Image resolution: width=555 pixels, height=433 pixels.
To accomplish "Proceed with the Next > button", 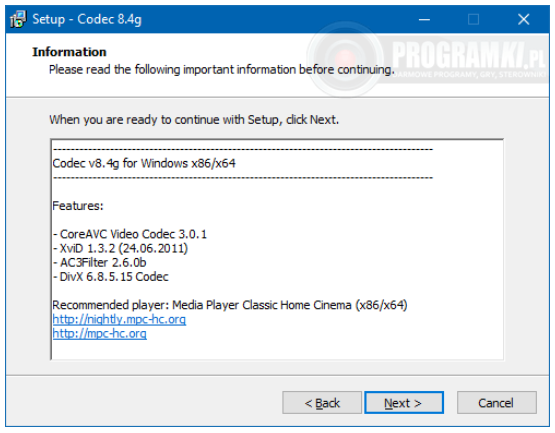I will tap(404, 403).
